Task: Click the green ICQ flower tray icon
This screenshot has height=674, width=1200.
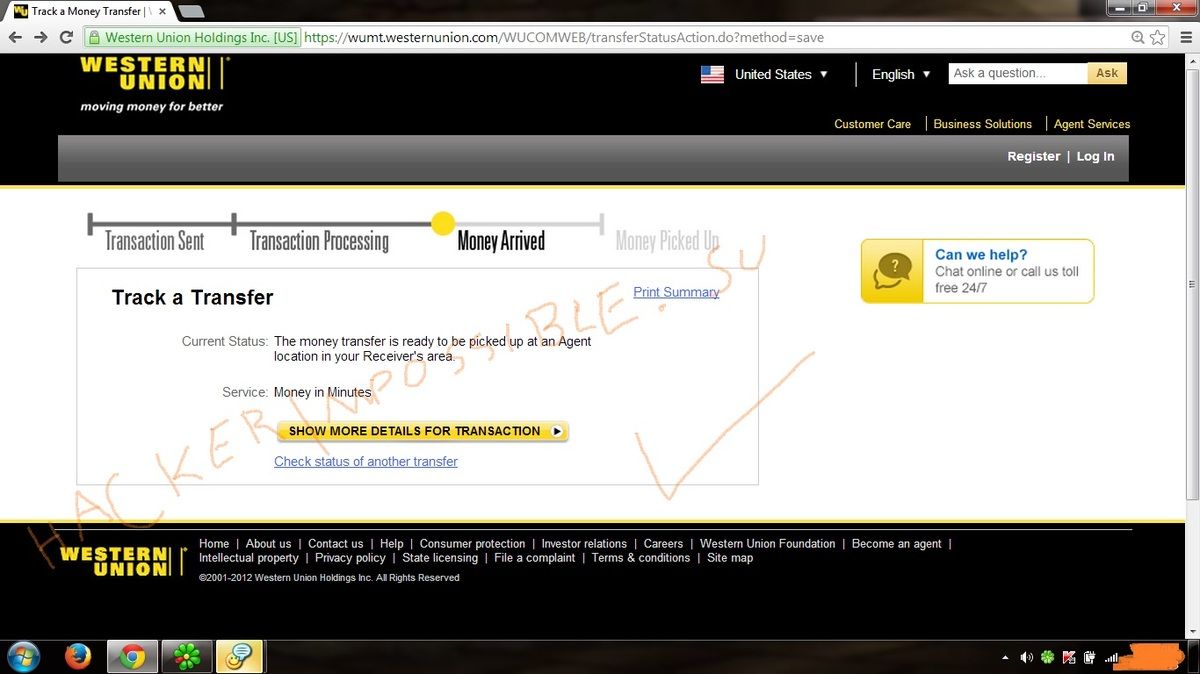Action: [x=1048, y=657]
